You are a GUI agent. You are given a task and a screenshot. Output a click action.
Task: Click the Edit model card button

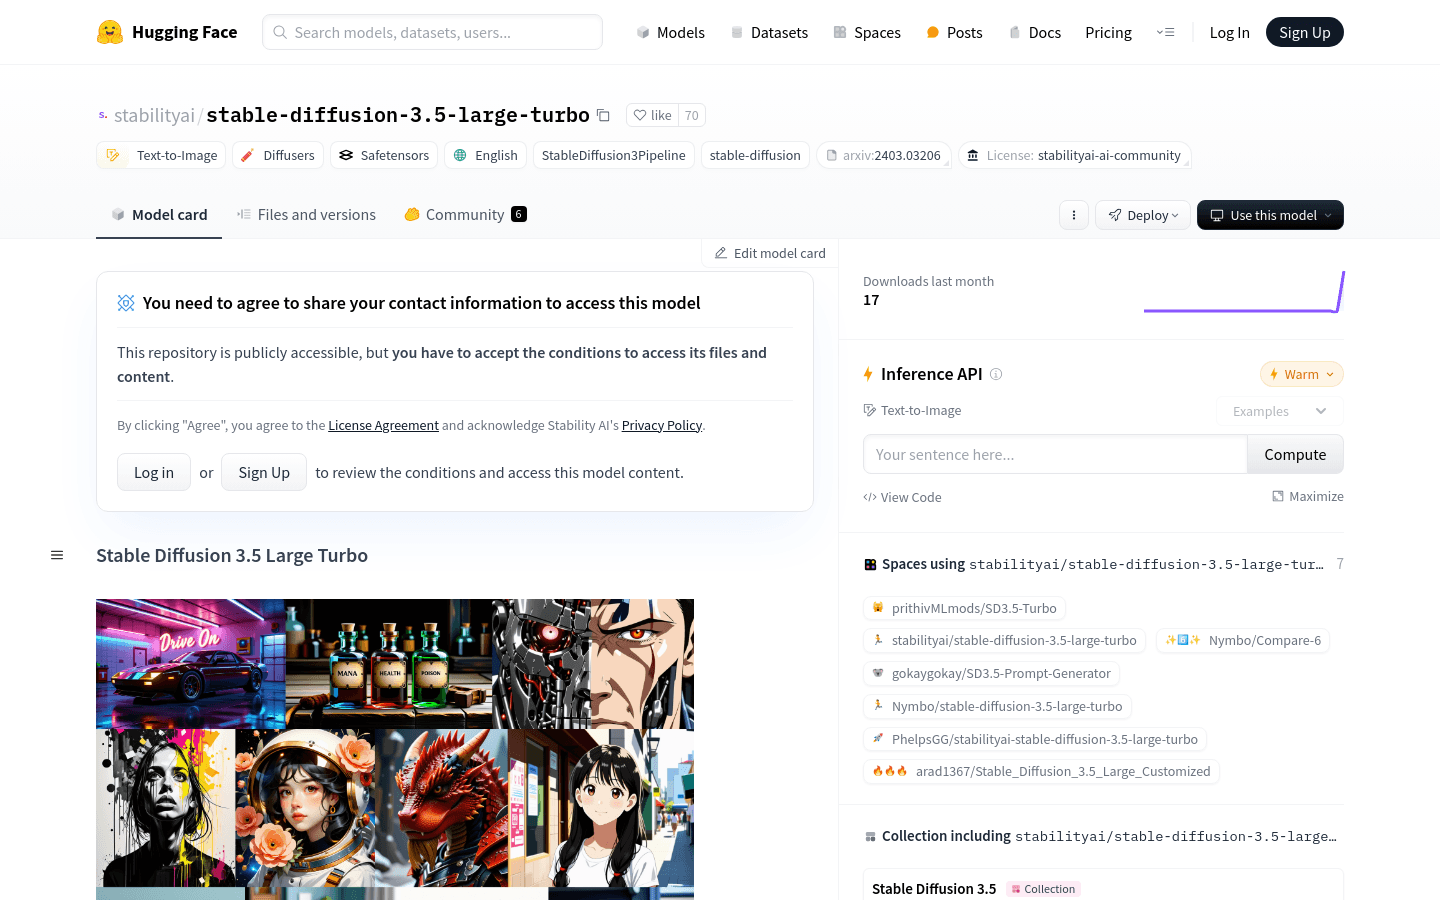(770, 253)
